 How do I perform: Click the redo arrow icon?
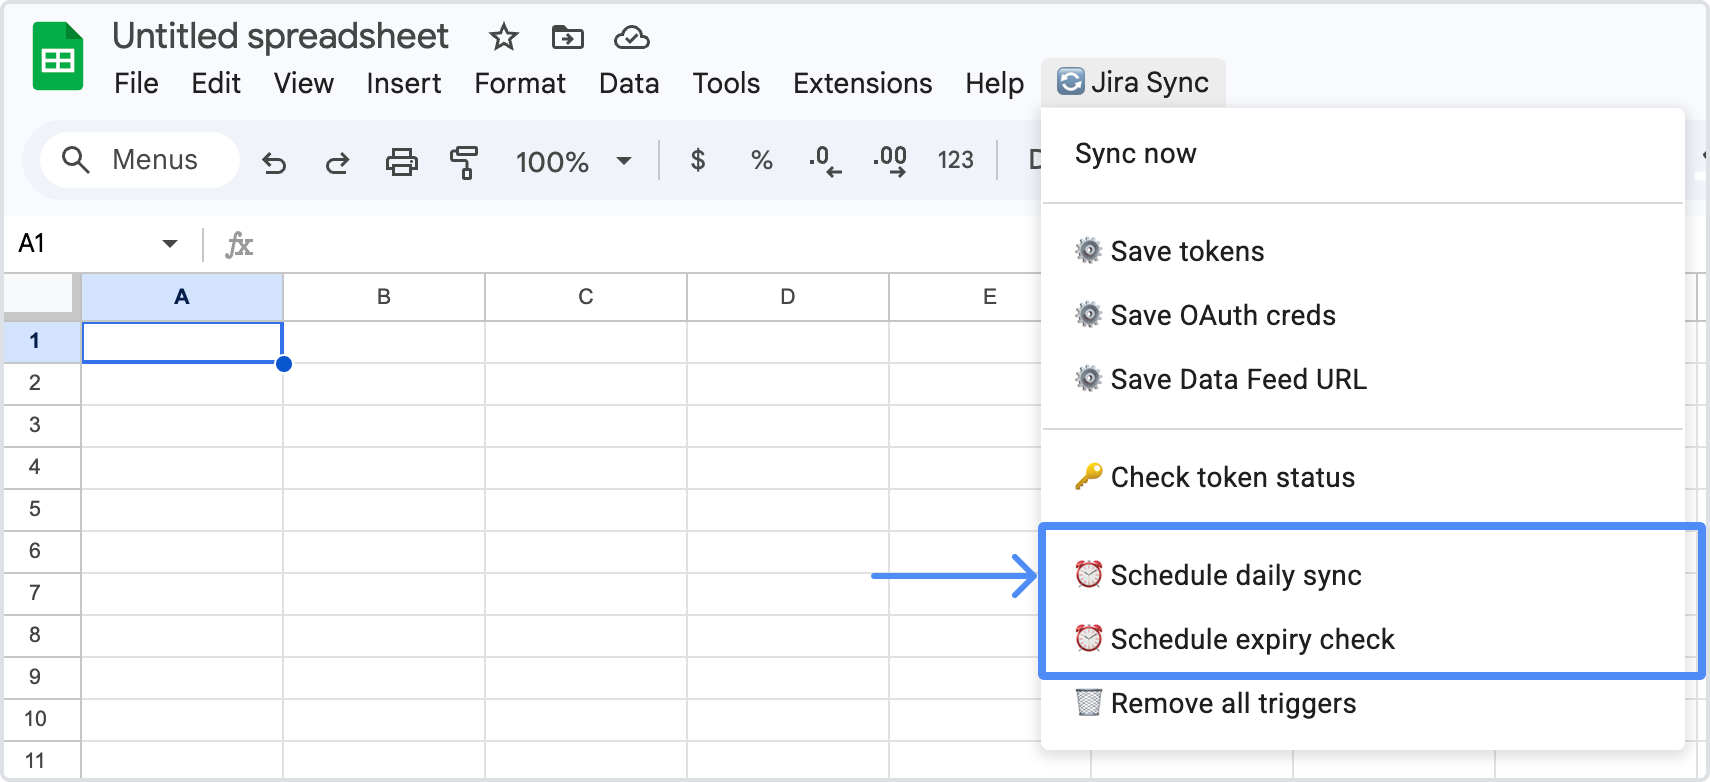[x=337, y=161]
